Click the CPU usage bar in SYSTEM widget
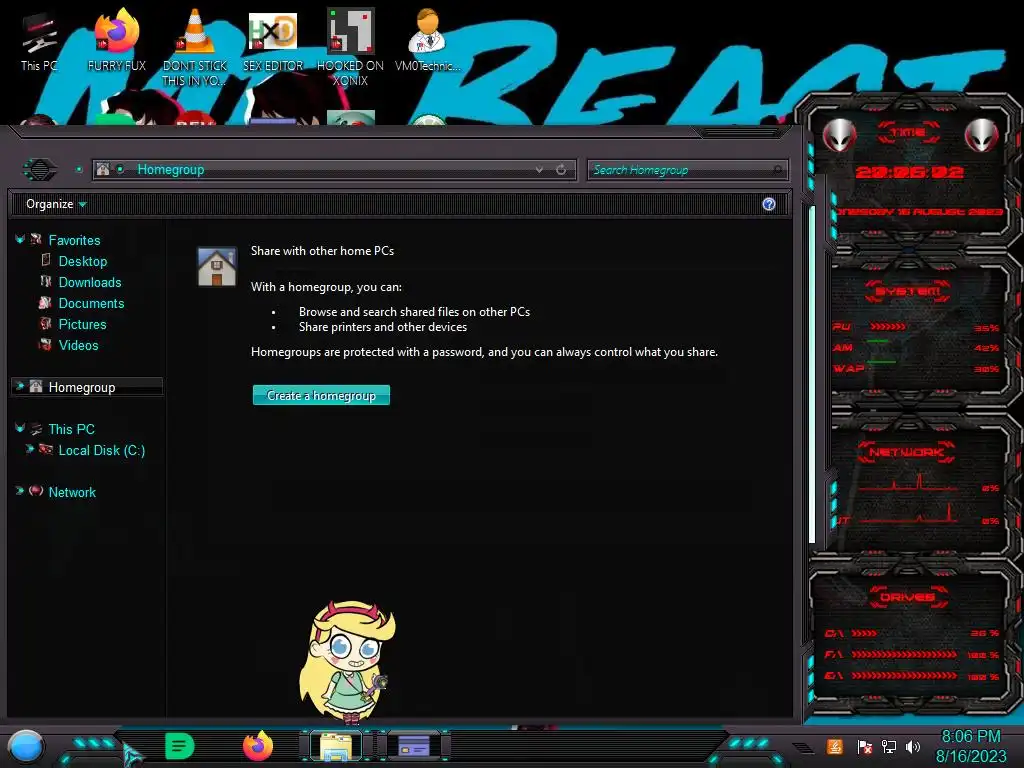1024x768 pixels. pyautogui.click(x=888, y=327)
